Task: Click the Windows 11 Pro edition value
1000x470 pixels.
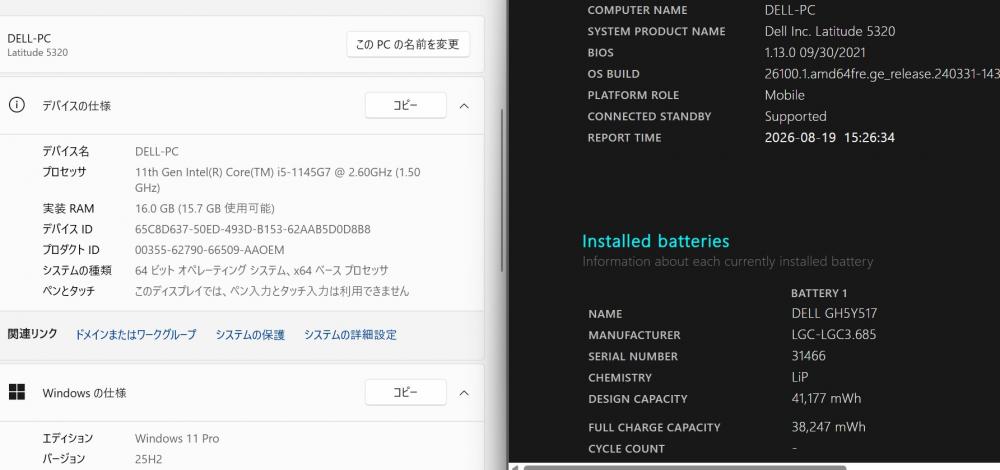Action: (x=177, y=438)
